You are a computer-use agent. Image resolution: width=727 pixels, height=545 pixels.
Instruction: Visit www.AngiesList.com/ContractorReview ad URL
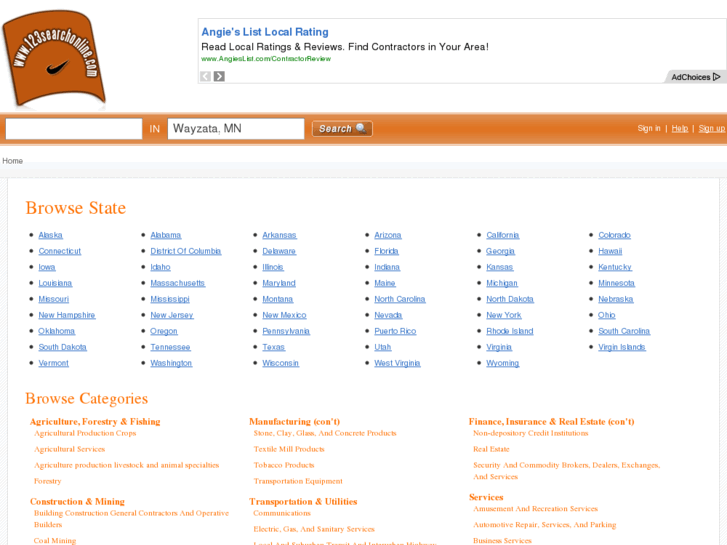point(266,59)
